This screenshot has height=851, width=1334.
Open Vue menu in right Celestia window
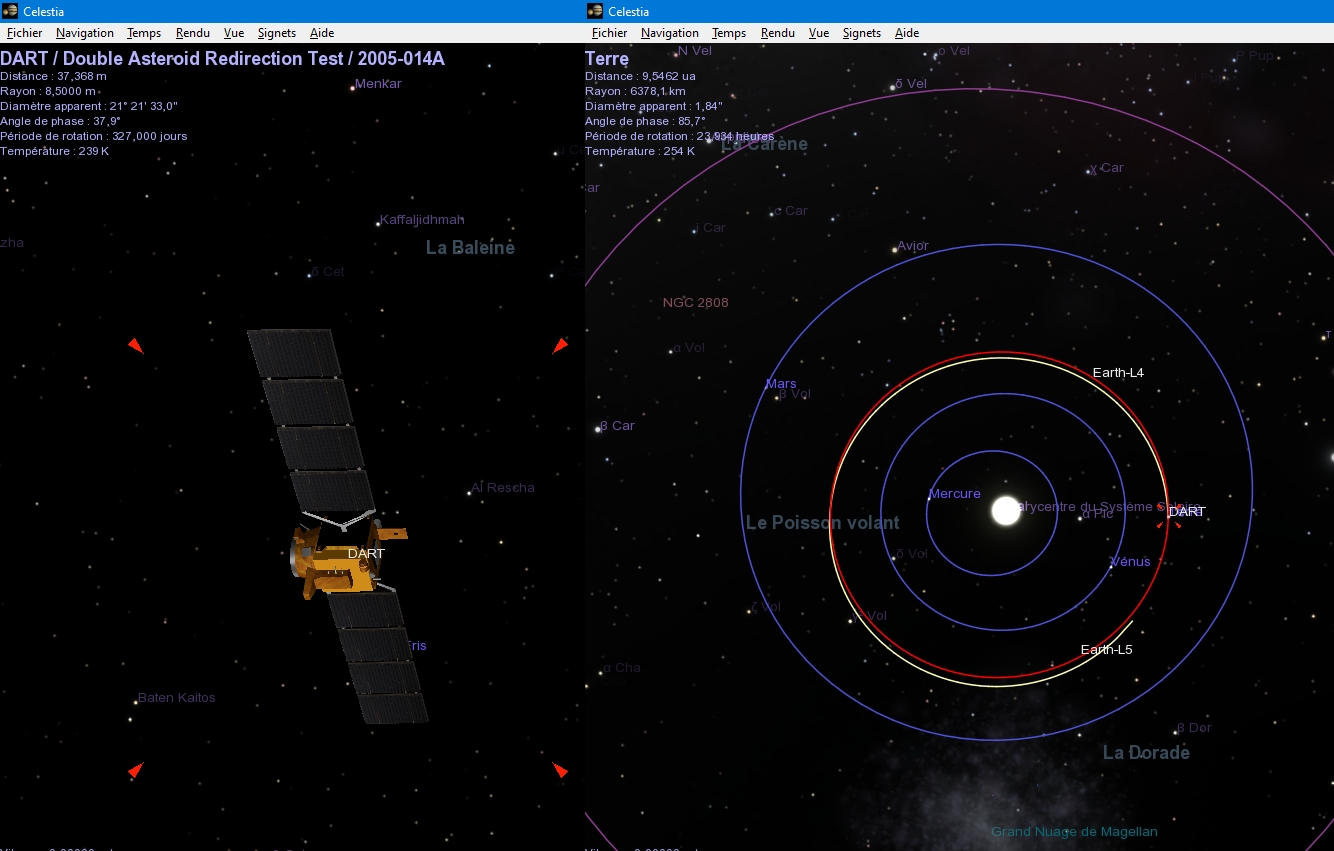819,33
